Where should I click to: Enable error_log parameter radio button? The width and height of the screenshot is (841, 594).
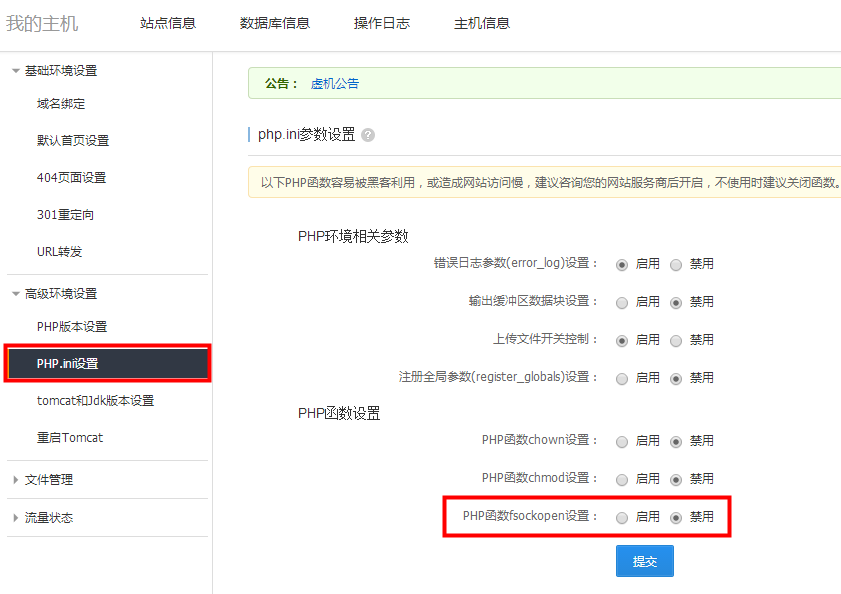coord(622,265)
